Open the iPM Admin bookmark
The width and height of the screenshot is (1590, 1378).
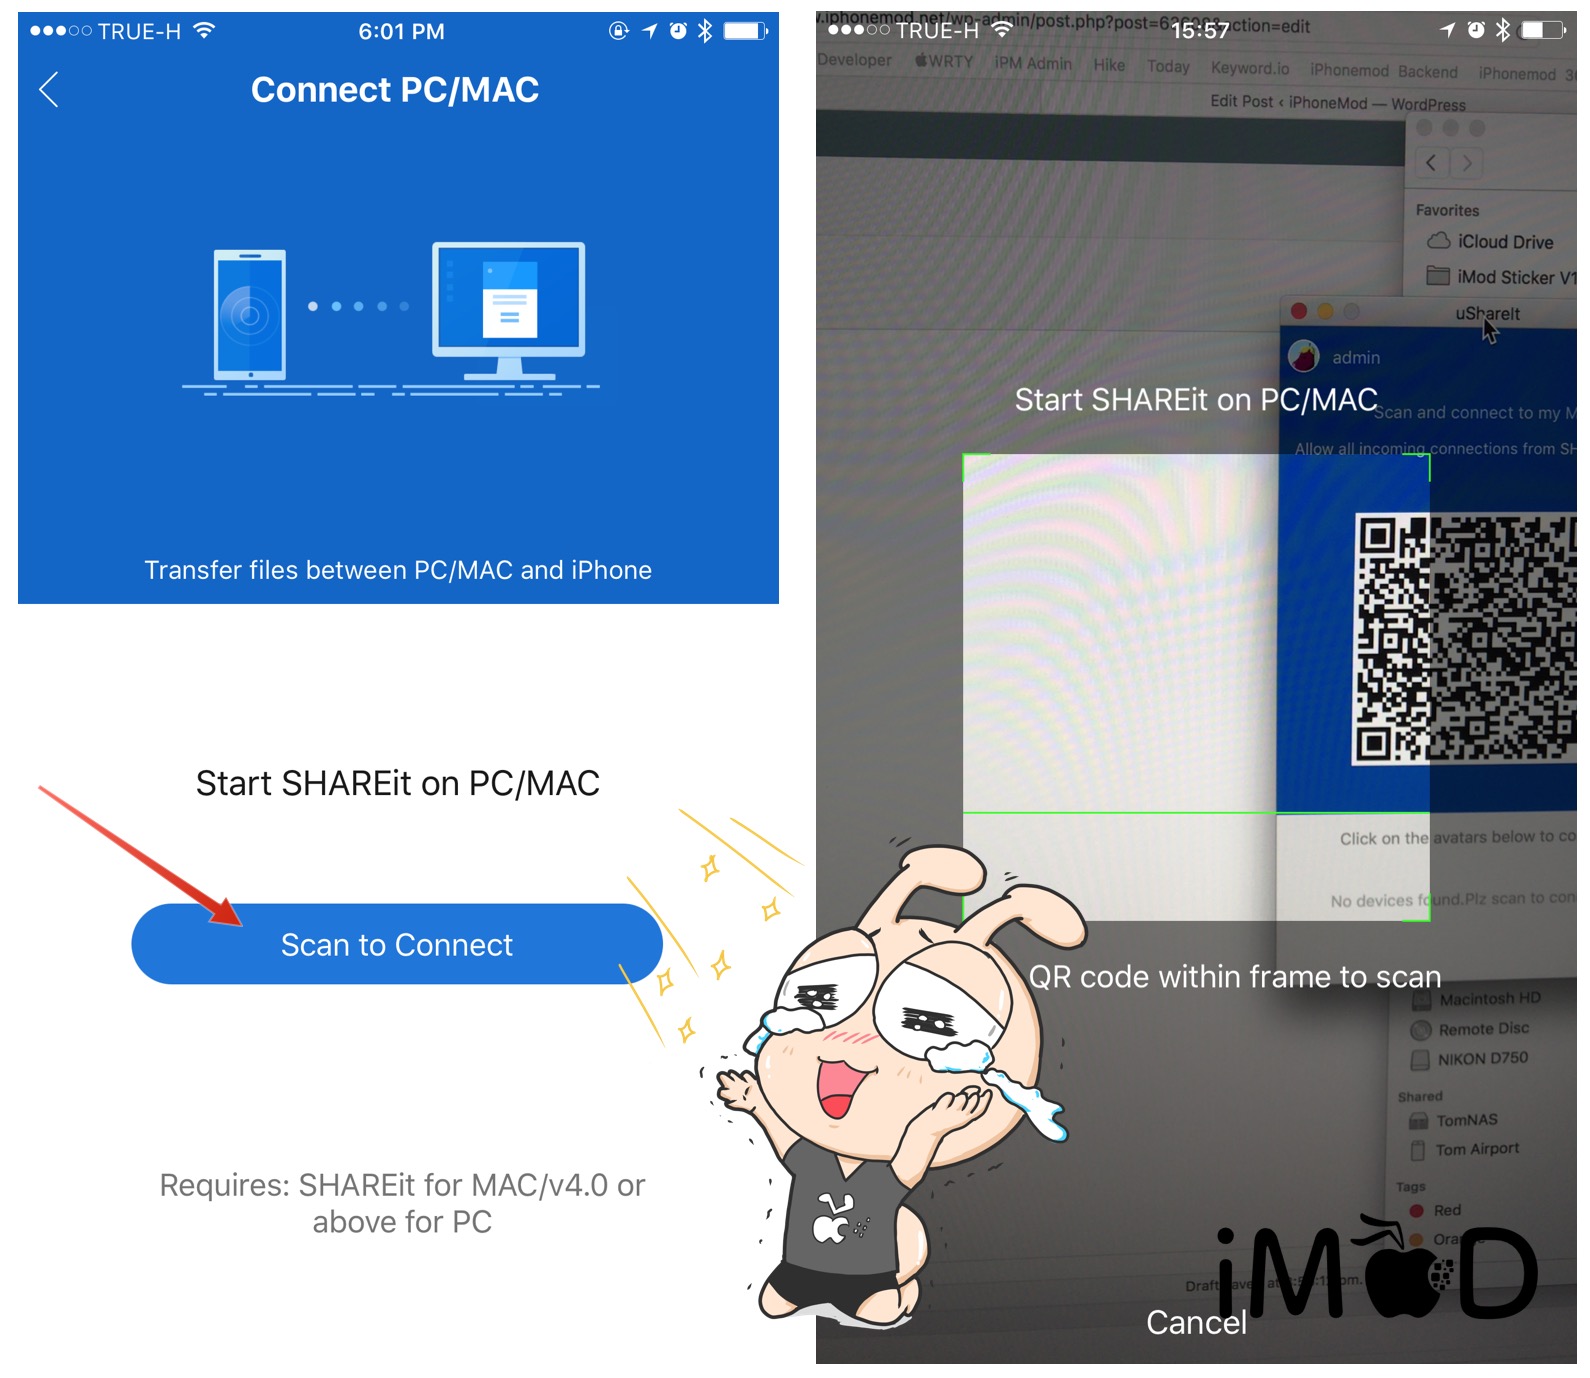point(1032,64)
